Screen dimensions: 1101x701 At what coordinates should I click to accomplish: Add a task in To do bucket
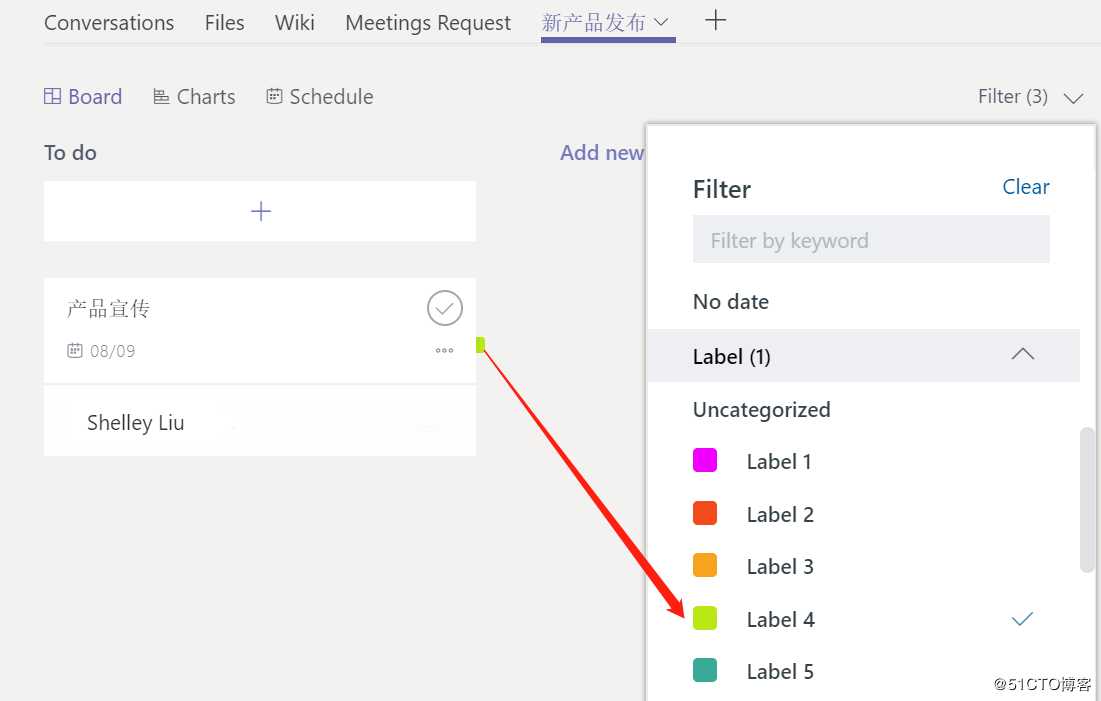coord(260,211)
